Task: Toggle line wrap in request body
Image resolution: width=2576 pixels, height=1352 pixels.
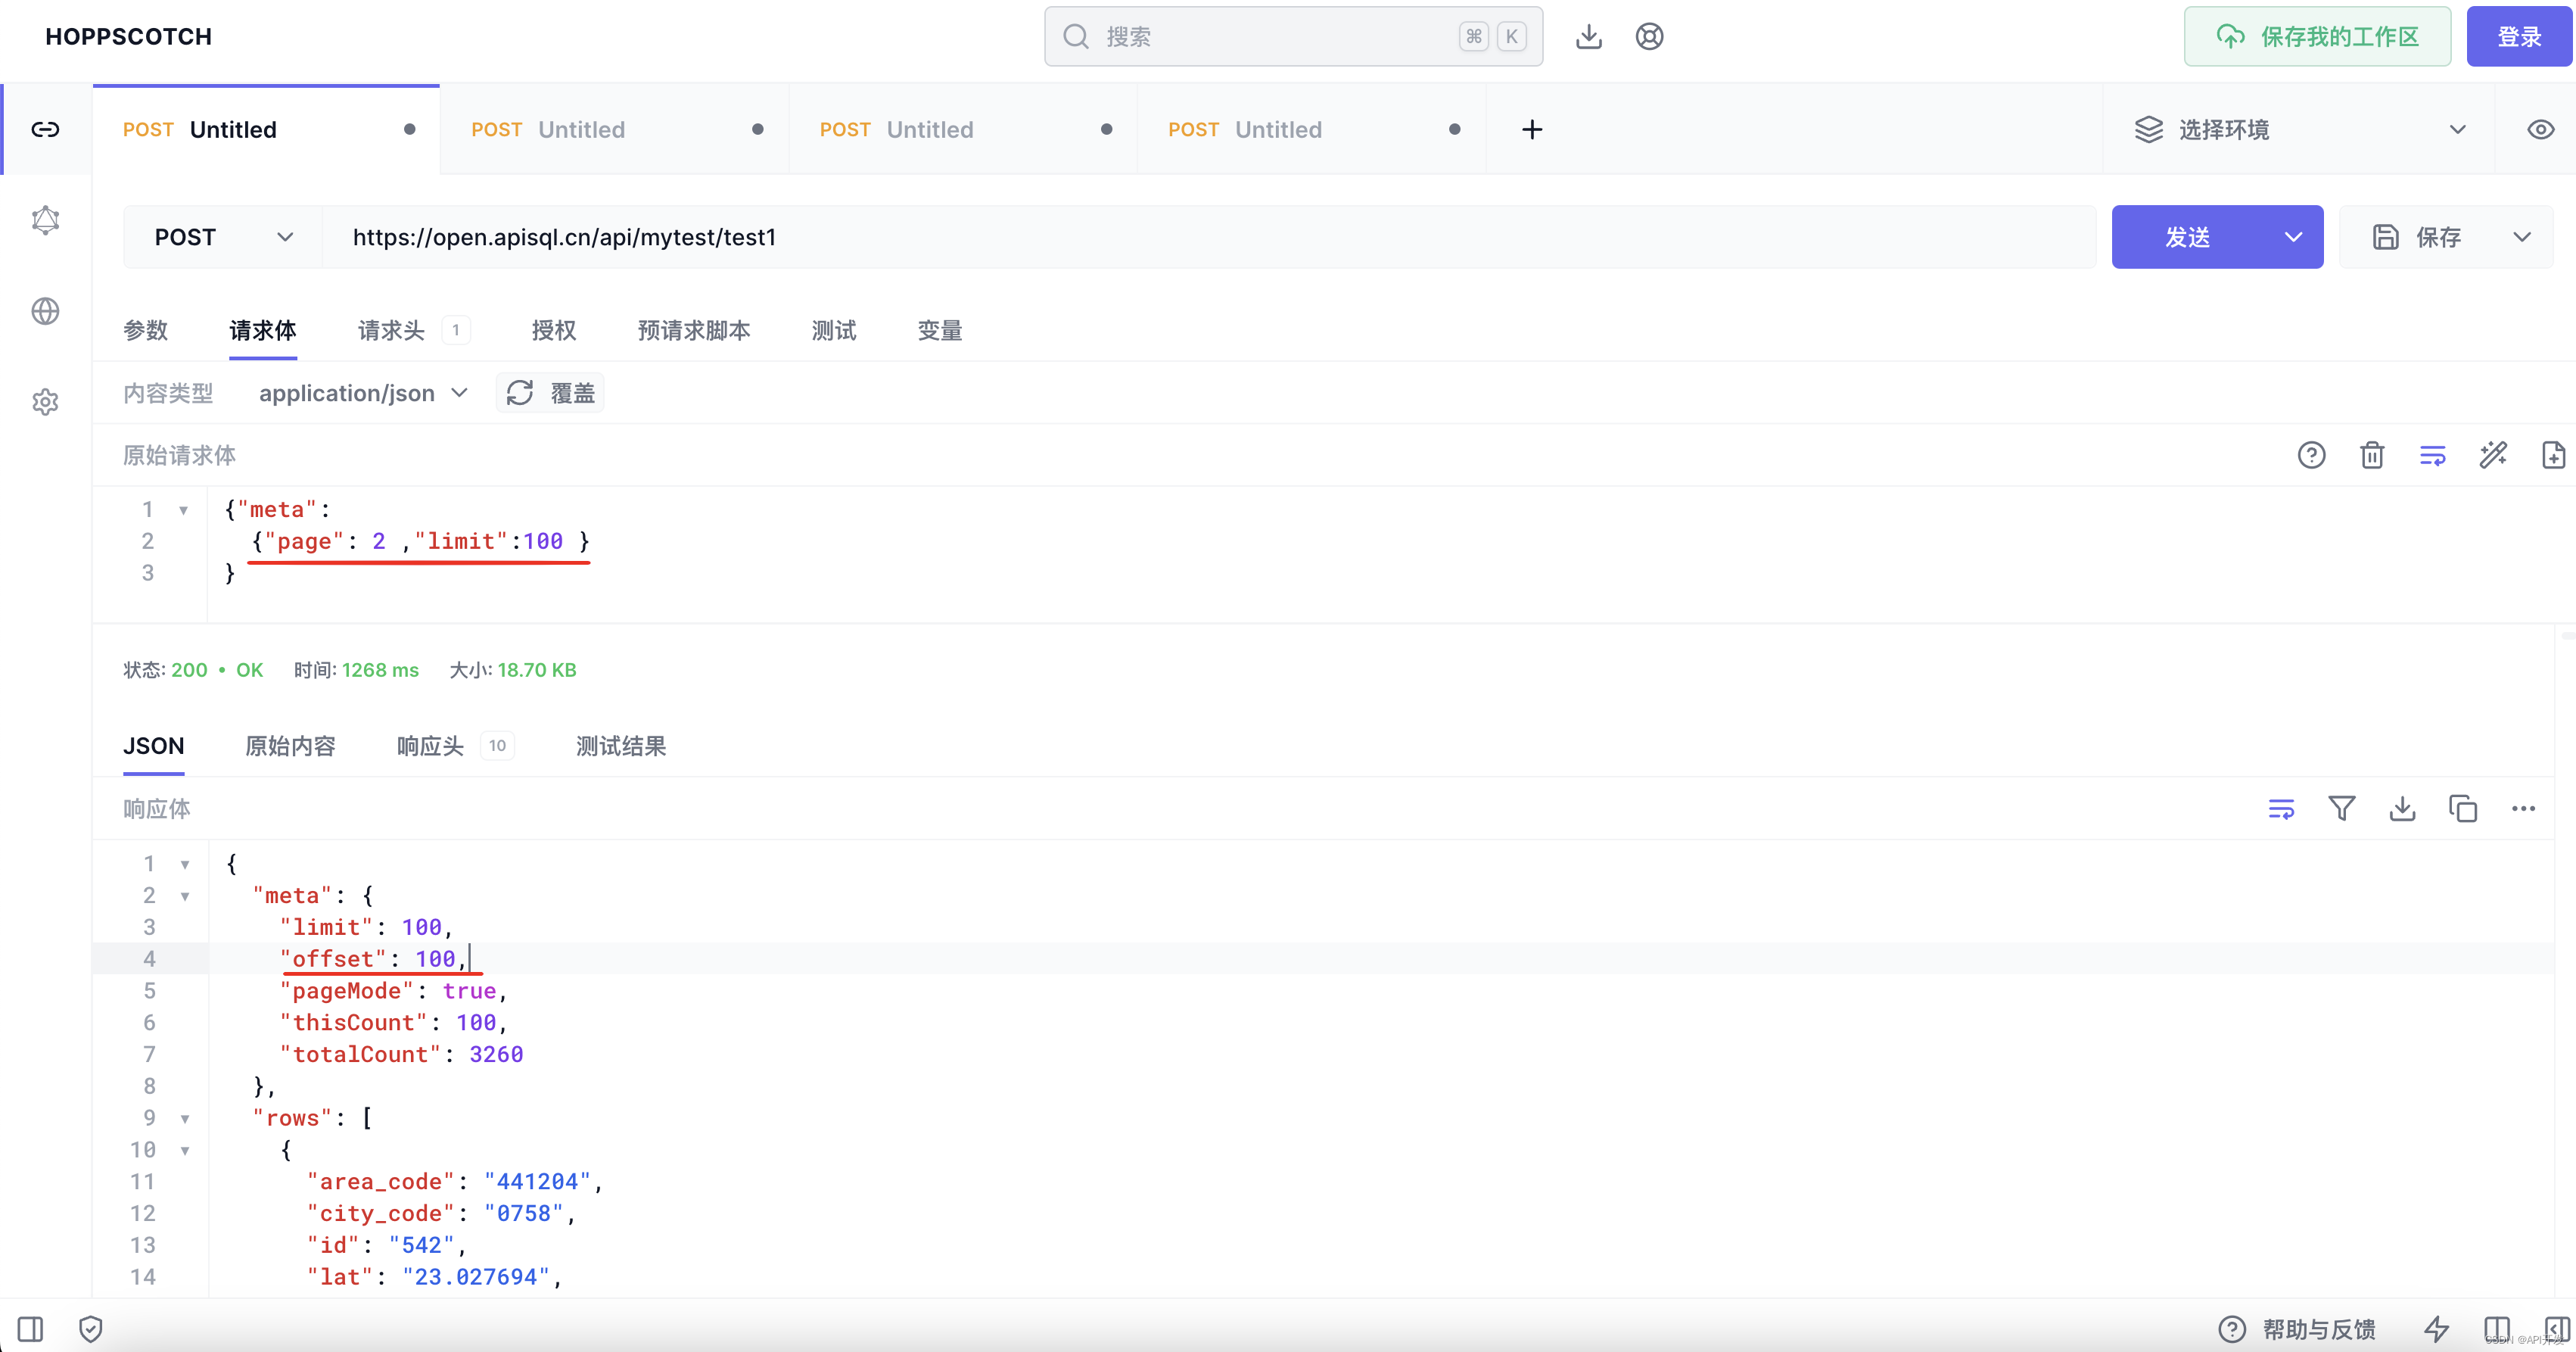Action: coord(2432,455)
